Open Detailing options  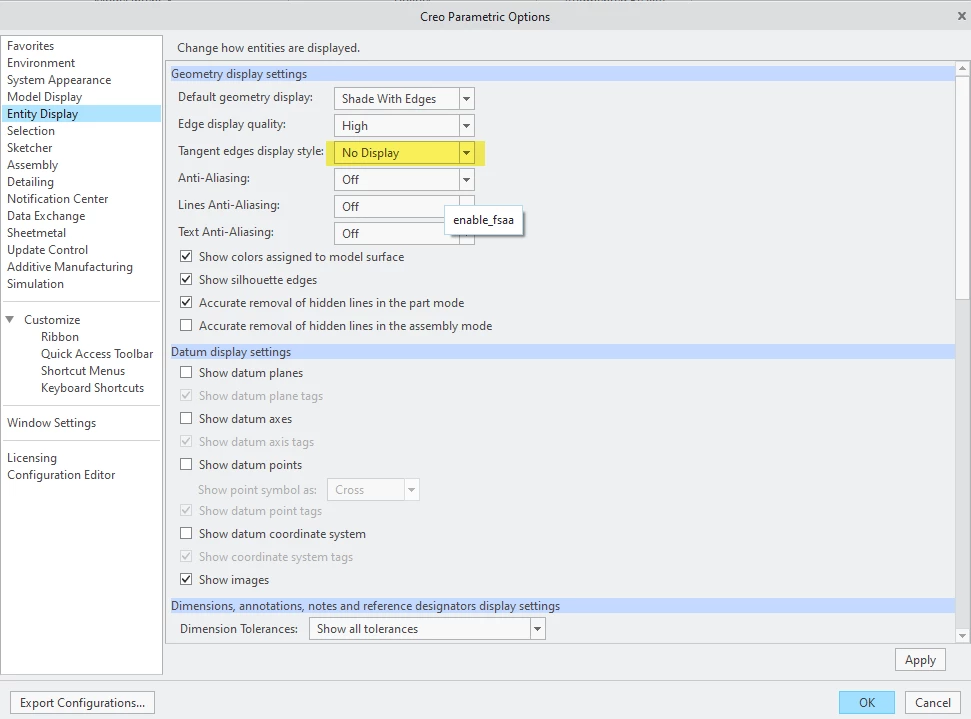point(30,182)
